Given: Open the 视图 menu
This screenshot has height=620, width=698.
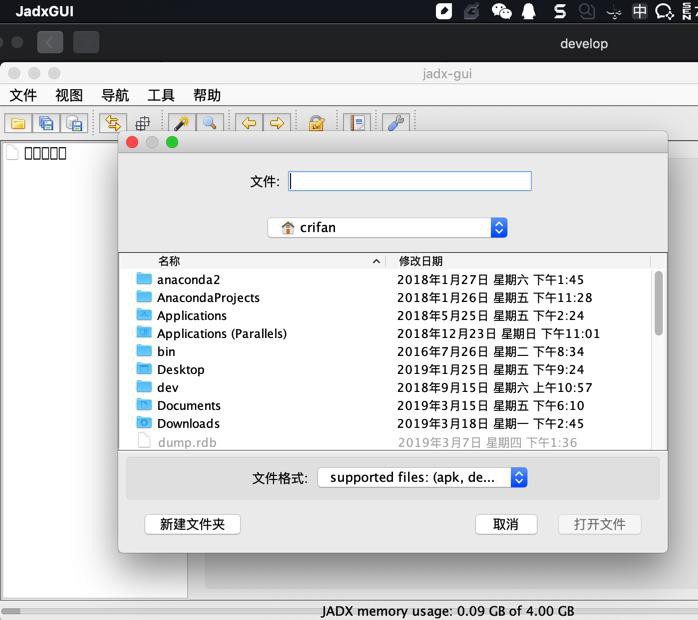Looking at the screenshot, I should 69,95.
